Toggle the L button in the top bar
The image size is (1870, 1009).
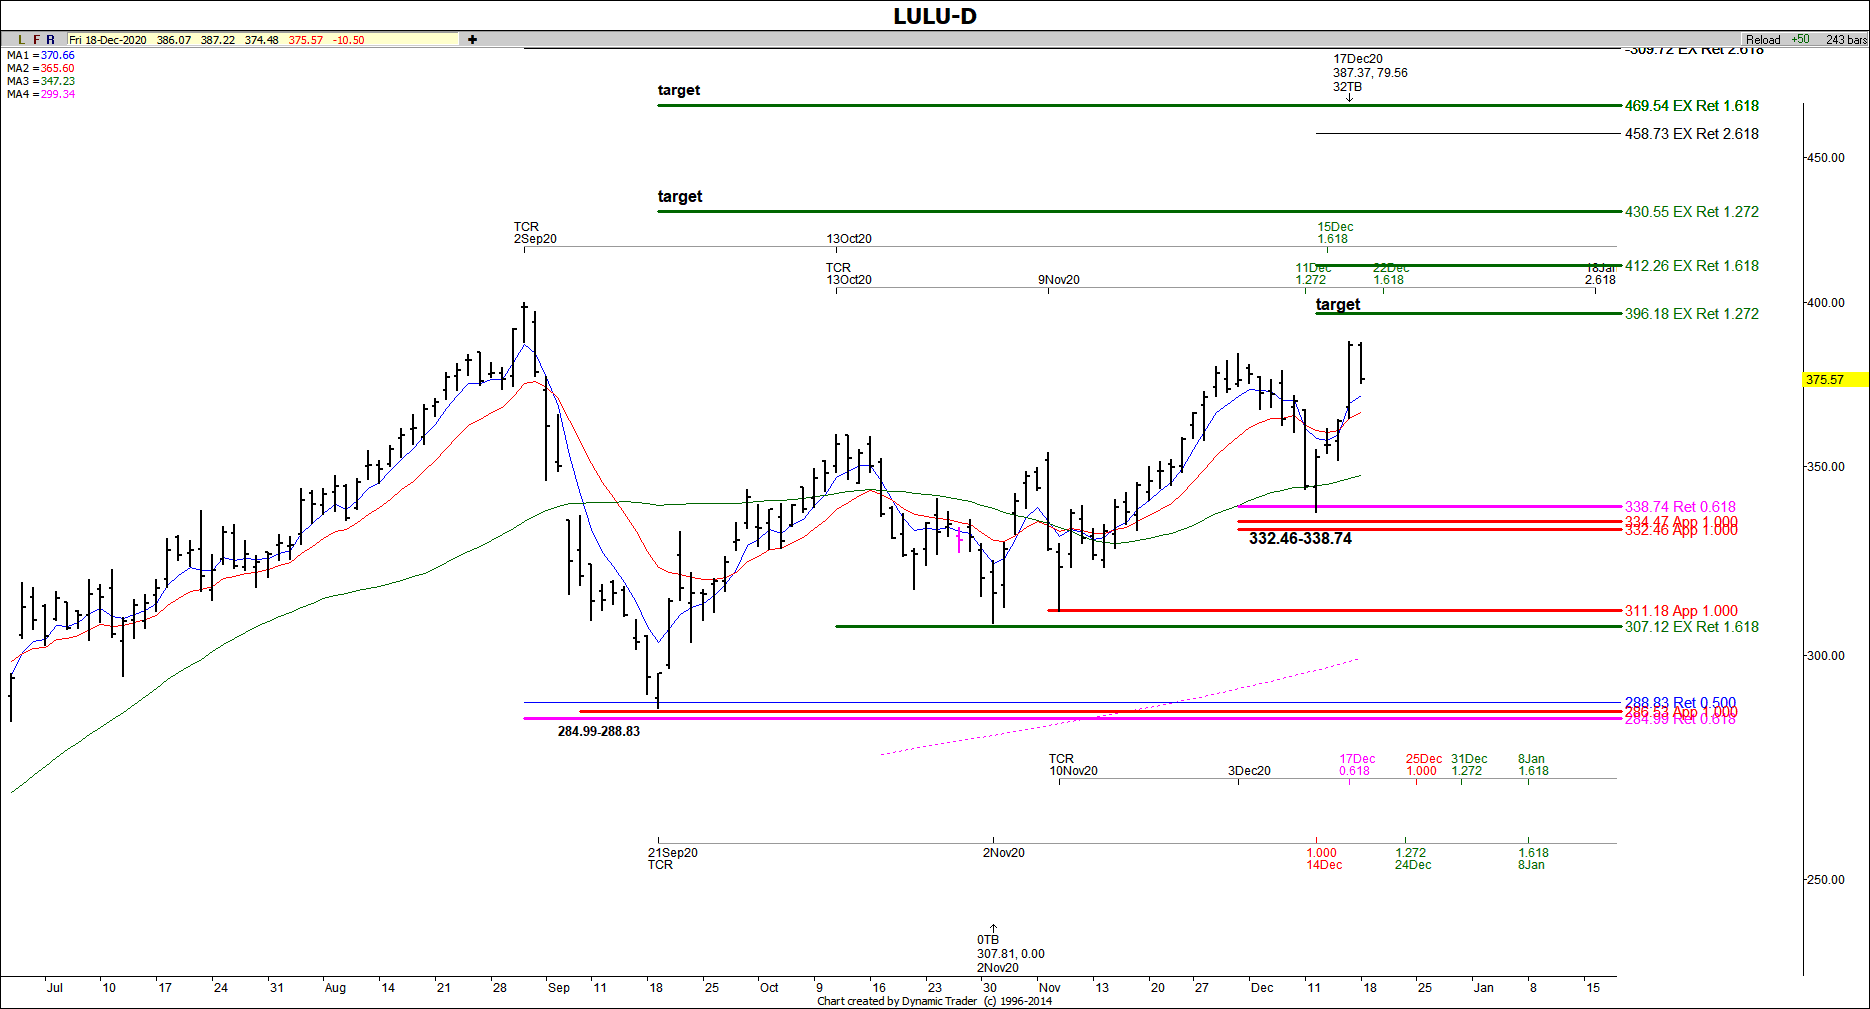[x=22, y=40]
